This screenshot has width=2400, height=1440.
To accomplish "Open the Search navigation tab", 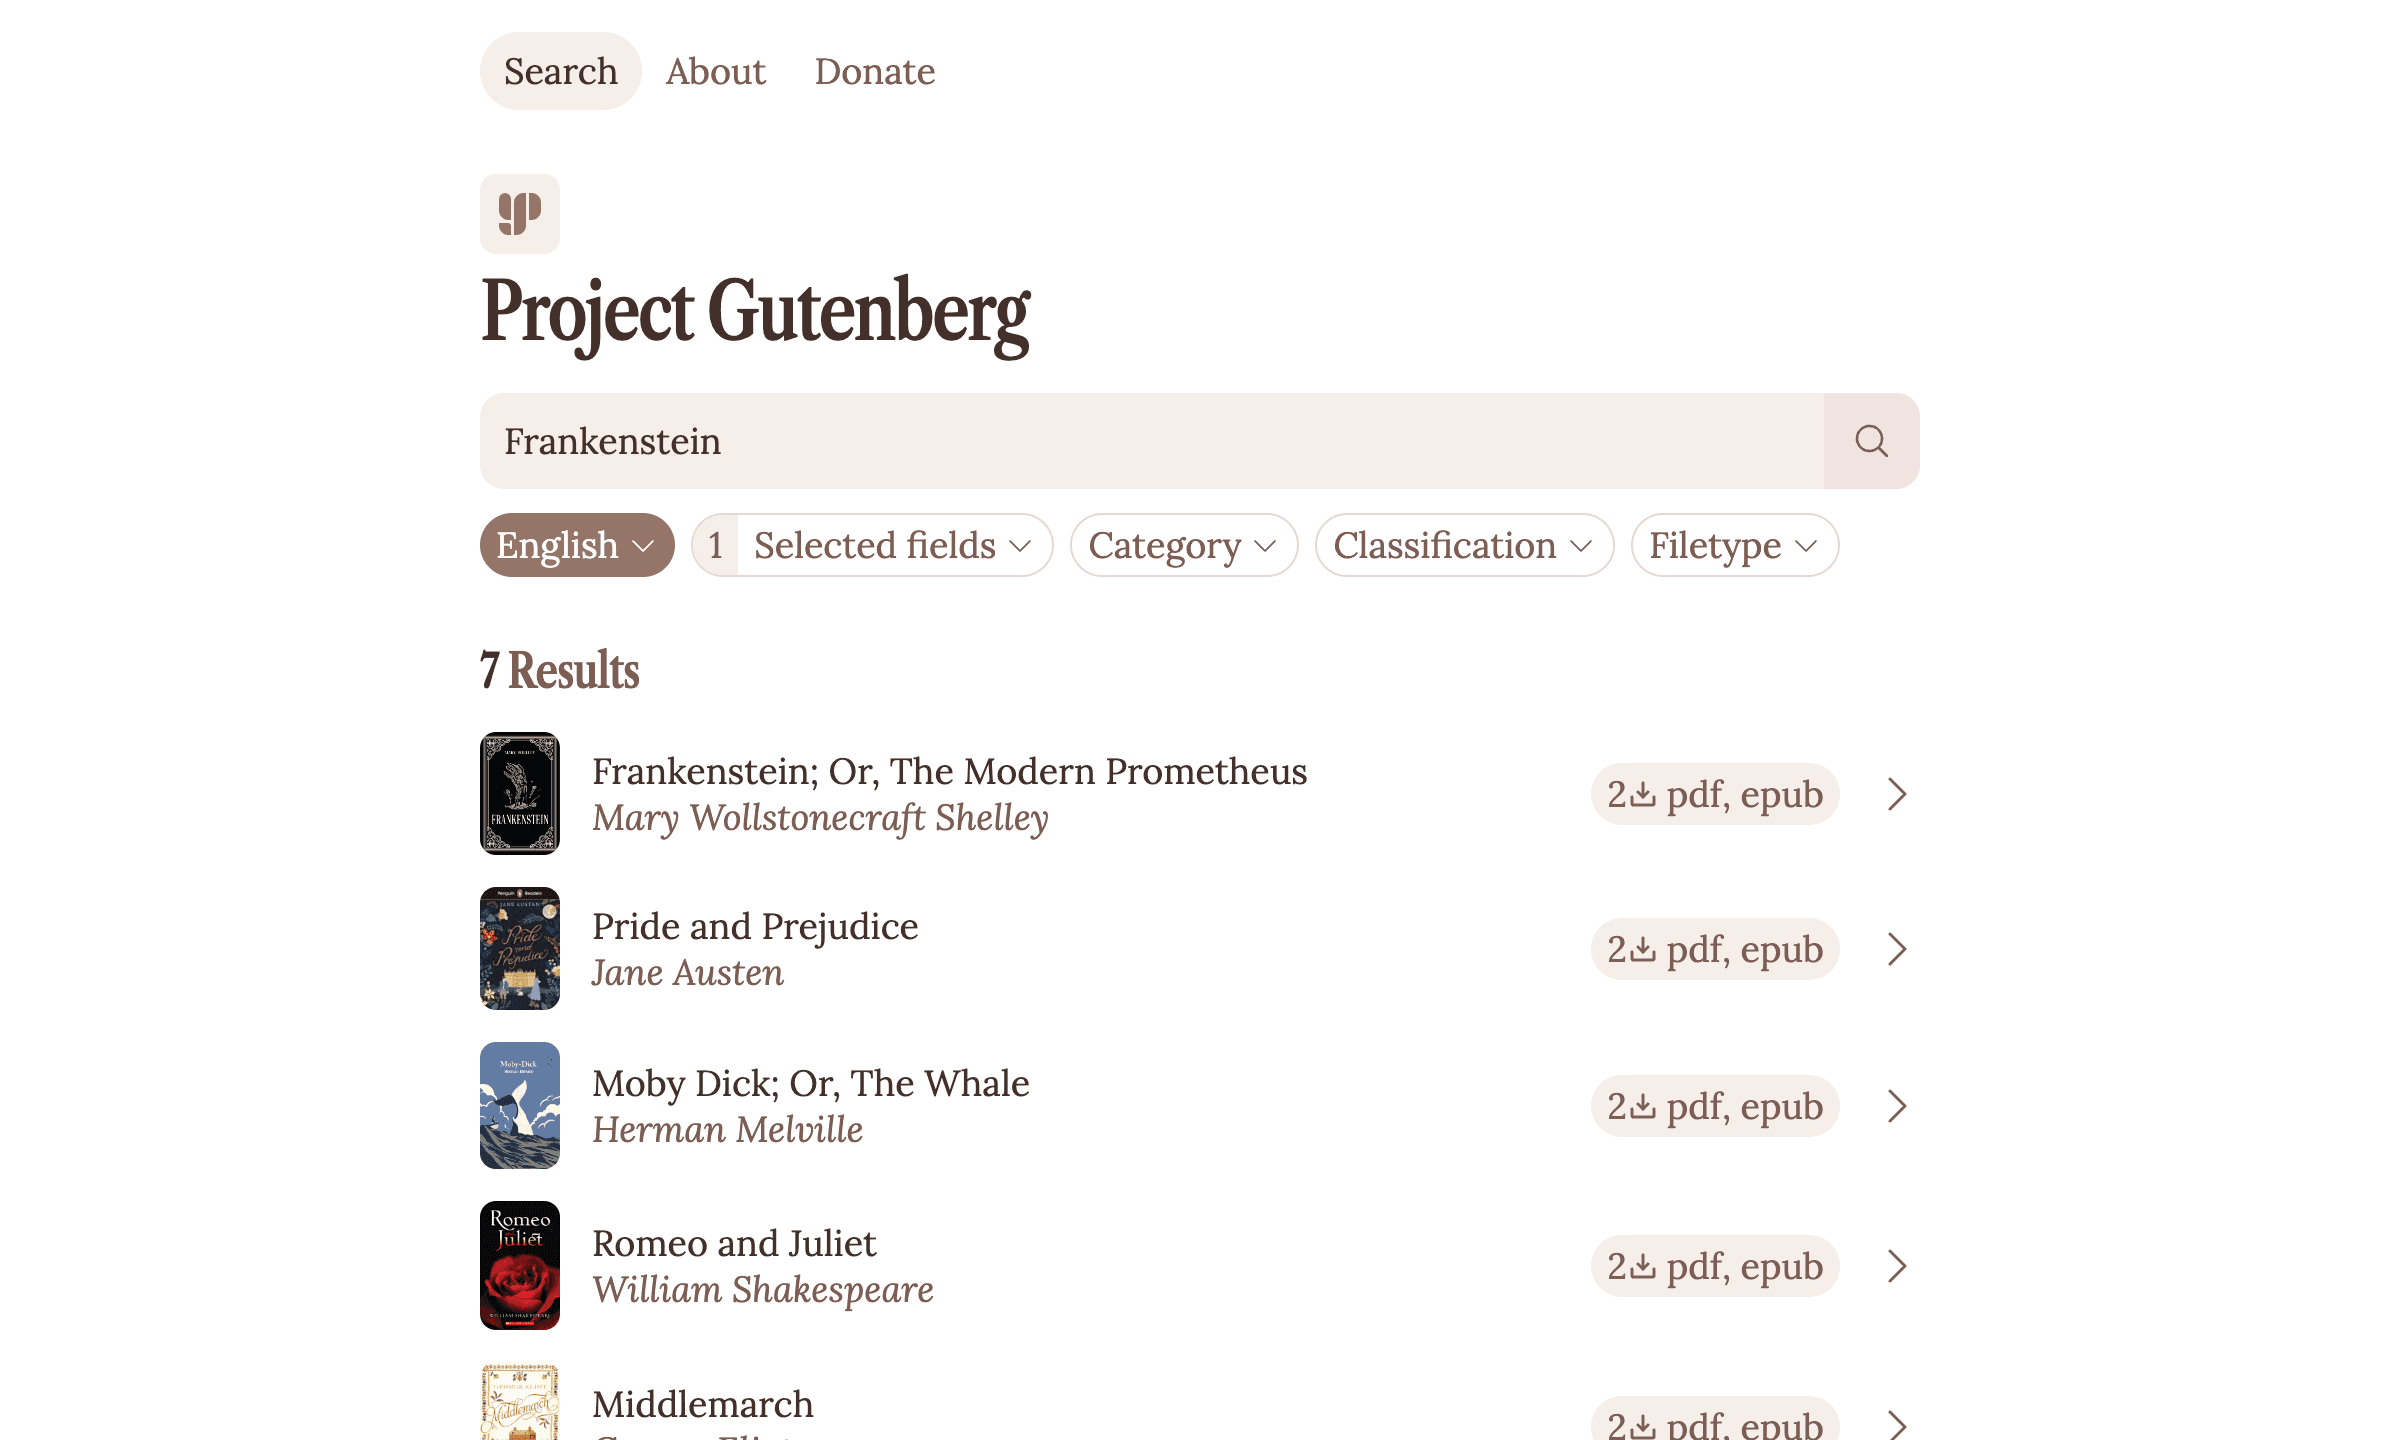I will [x=561, y=70].
